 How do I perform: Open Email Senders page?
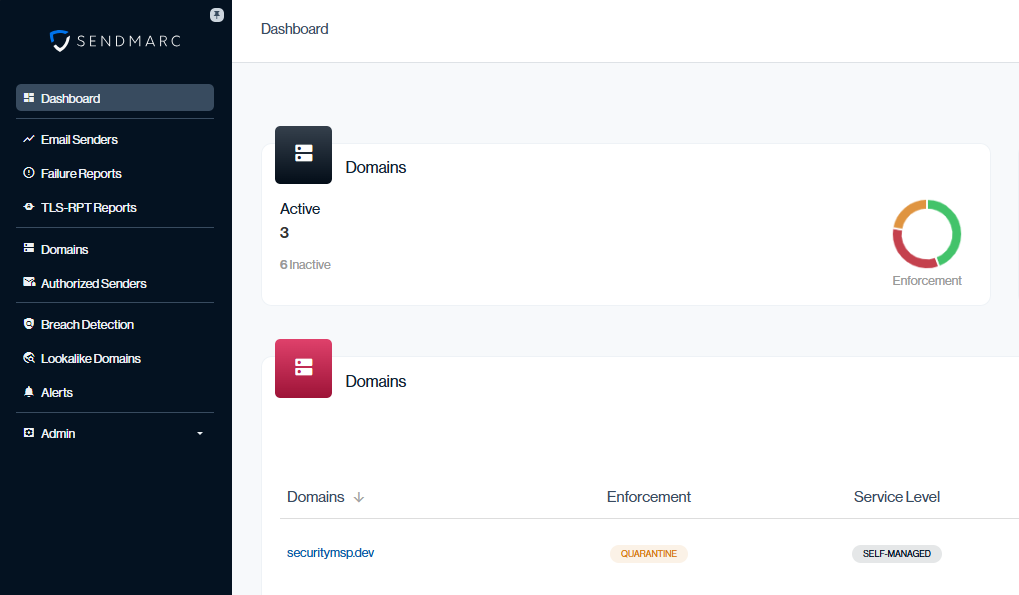coord(79,140)
